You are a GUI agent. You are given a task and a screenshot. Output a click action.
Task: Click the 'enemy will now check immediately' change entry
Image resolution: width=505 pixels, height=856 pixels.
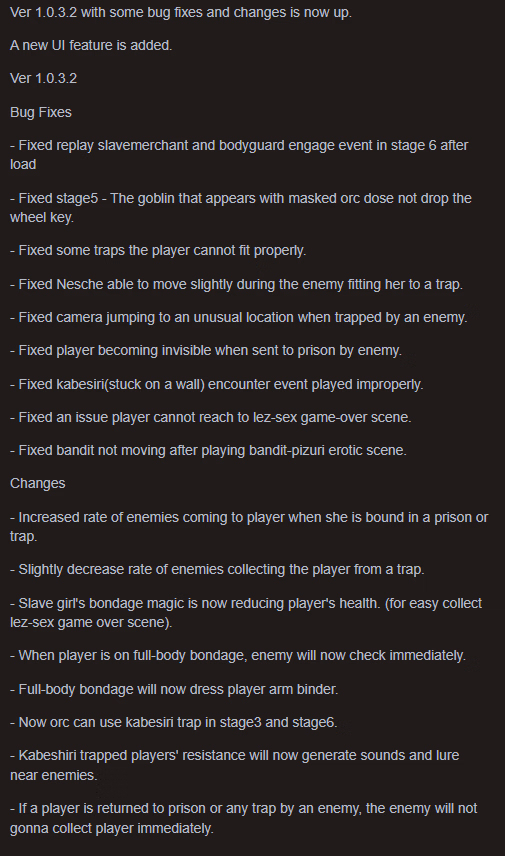(238, 656)
